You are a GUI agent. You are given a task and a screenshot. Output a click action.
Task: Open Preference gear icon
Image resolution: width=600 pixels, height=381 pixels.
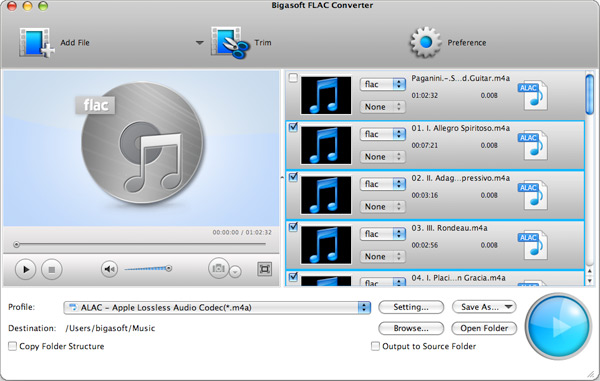tap(426, 42)
